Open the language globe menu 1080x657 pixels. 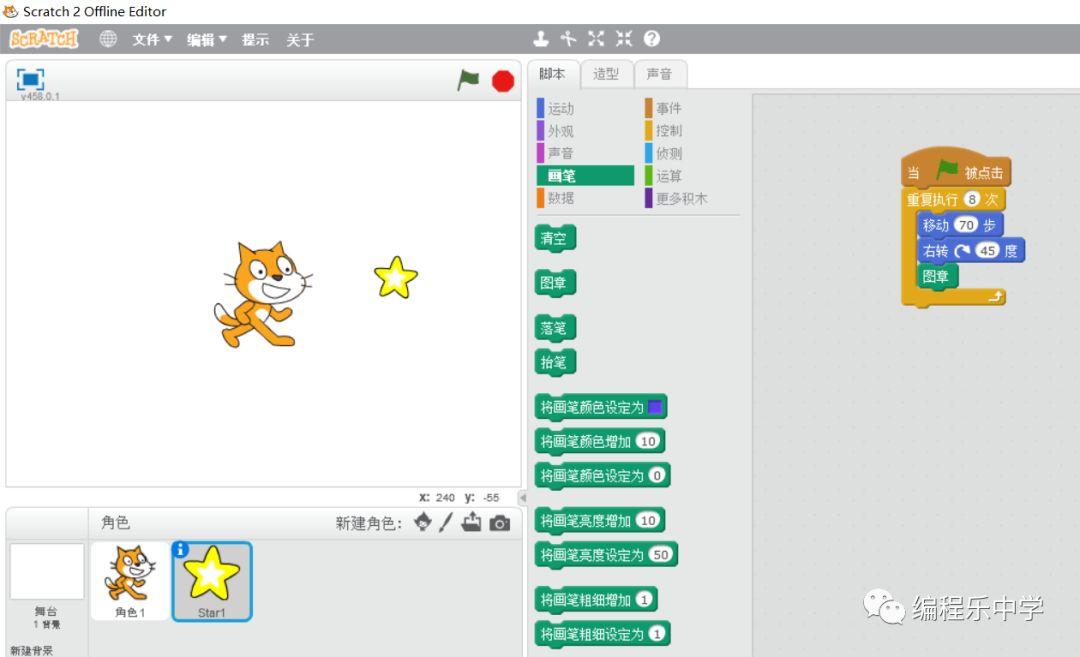tap(108, 39)
